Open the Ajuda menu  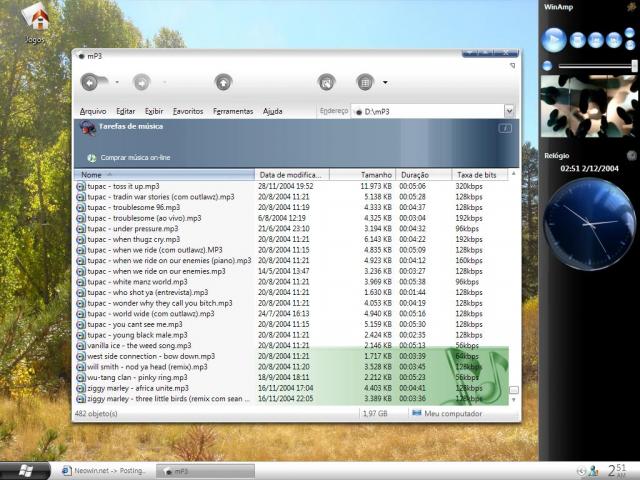[273, 111]
